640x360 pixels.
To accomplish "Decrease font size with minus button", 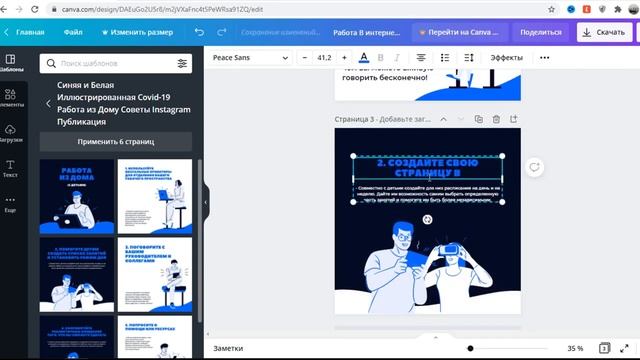I will click(x=304, y=58).
